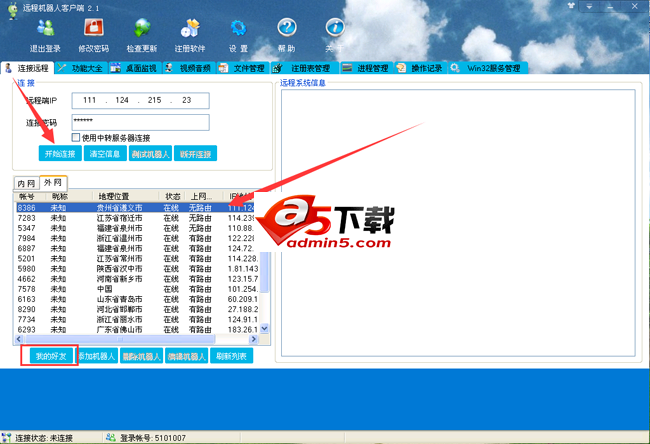Click the 退出登录 (logout) toolbar icon
The width and height of the screenshot is (650, 444).
46,35
